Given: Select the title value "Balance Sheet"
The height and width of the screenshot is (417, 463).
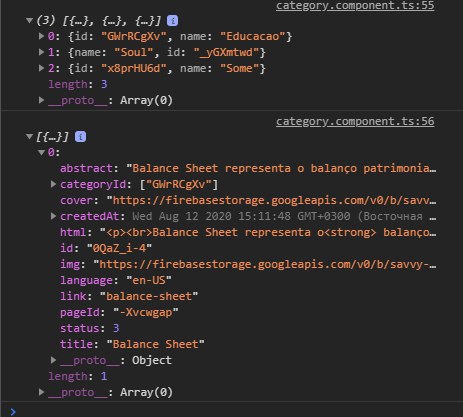Looking at the screenshot, I should point(155,344).
